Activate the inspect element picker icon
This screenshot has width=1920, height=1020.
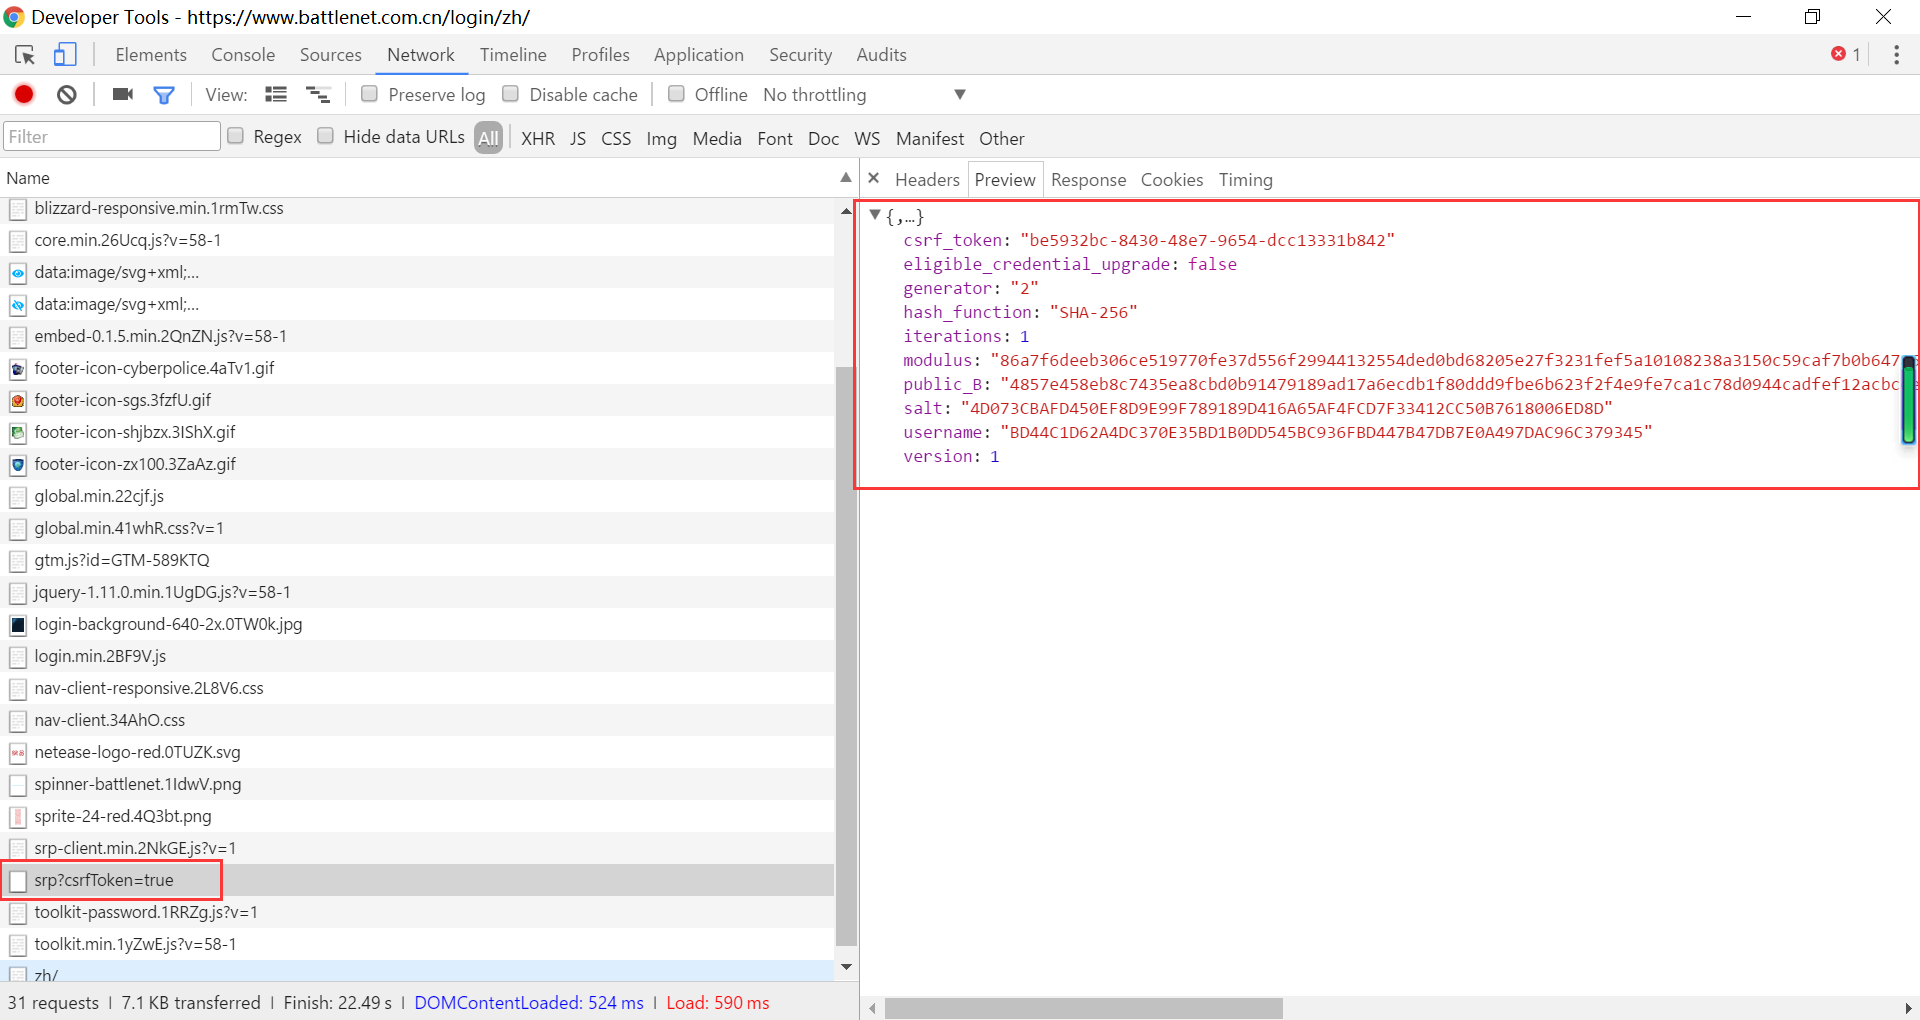[25, 55]
